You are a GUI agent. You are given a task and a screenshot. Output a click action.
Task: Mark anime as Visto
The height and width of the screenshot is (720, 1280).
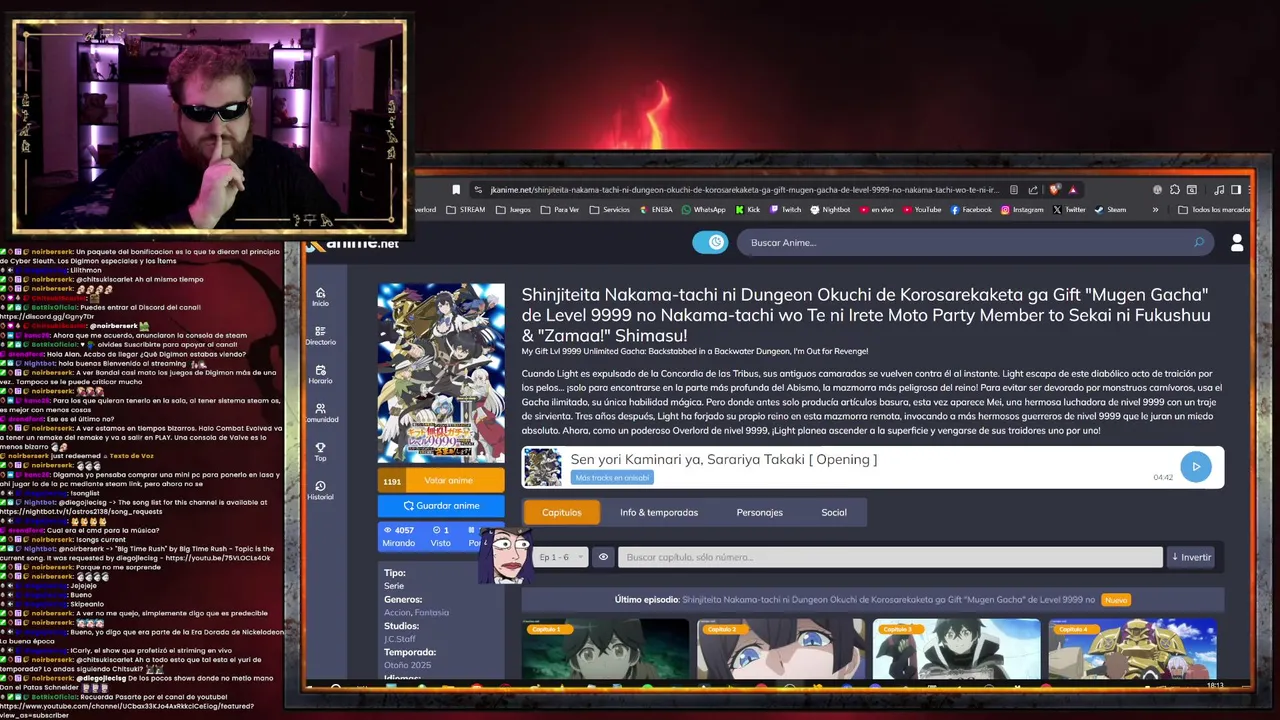click(440, 536)
